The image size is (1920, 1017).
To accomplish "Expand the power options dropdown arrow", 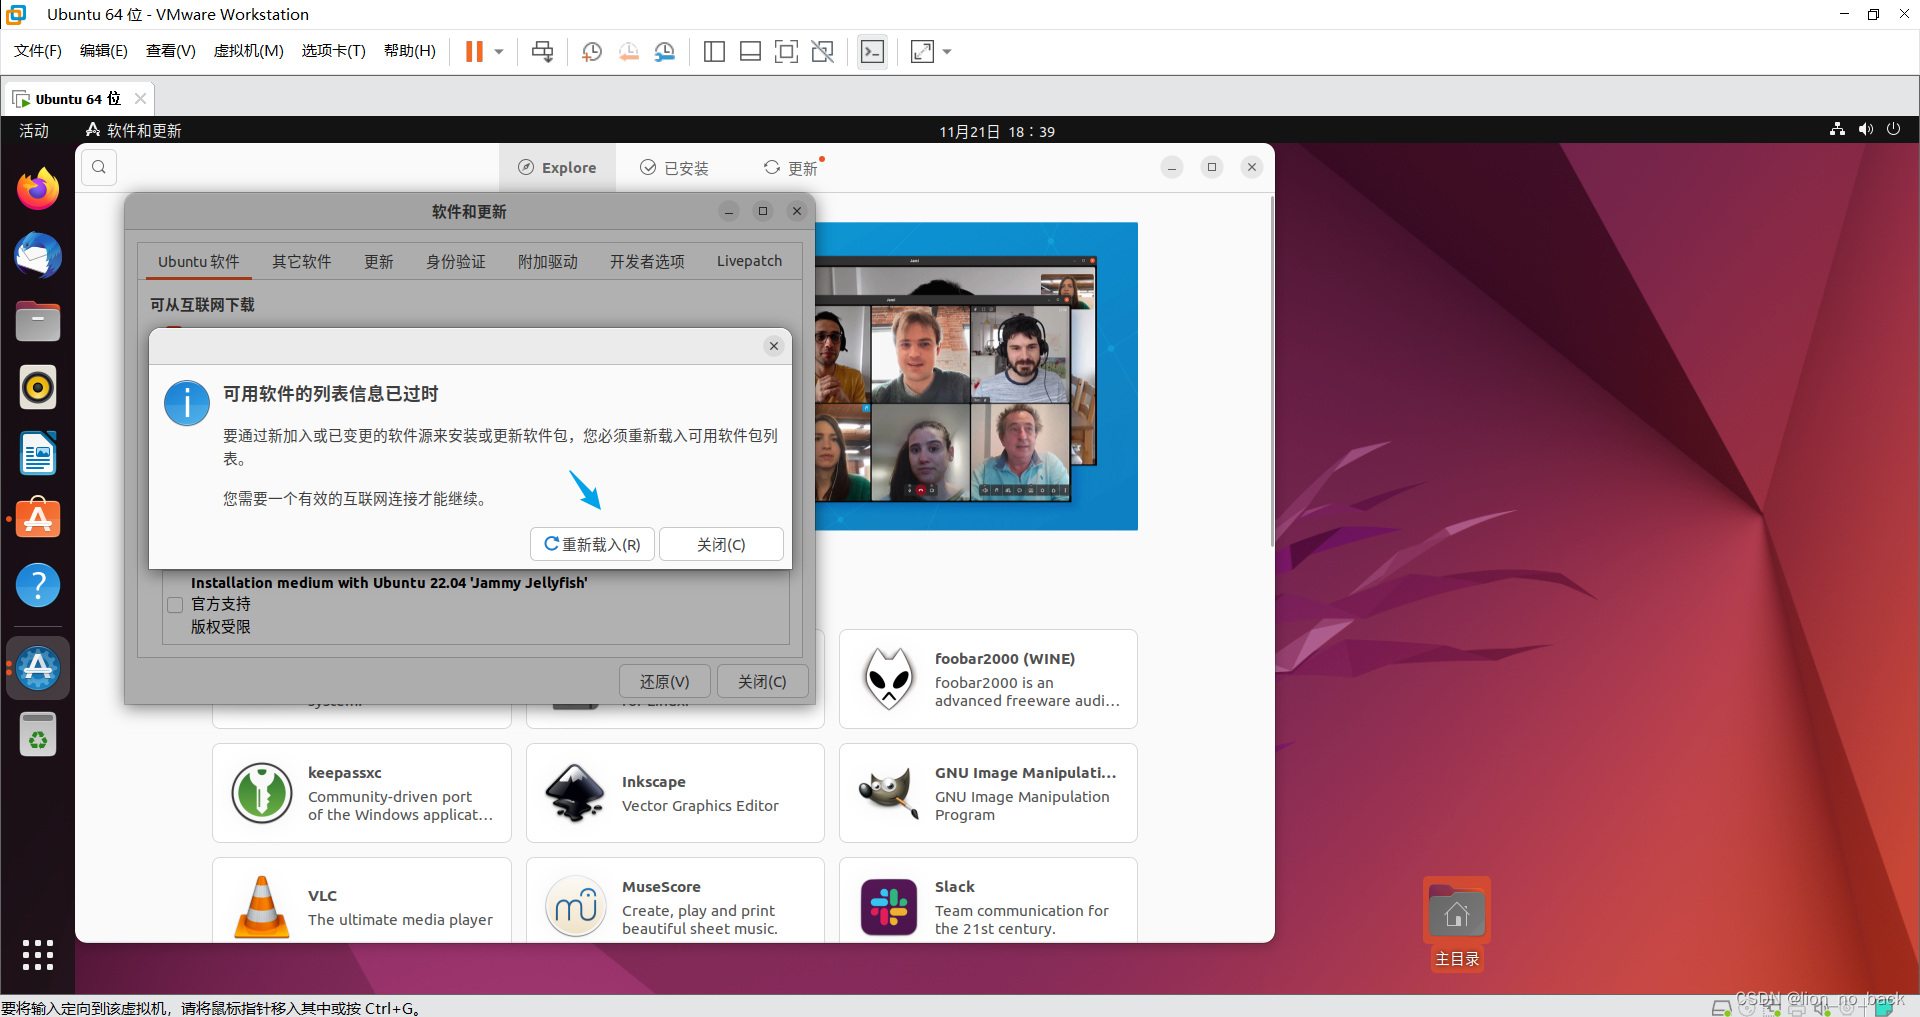I will [1893, 130].
